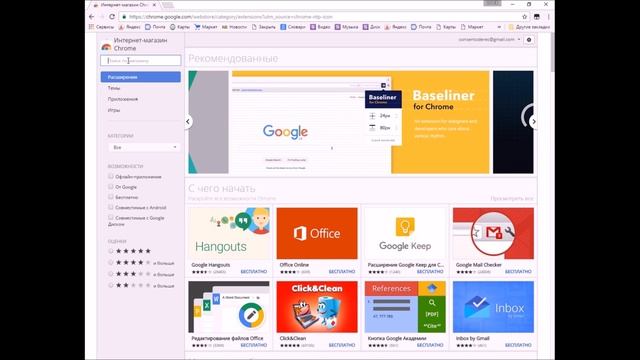Open the Маркет bookmark with the cart icon

tap(206, 27)
